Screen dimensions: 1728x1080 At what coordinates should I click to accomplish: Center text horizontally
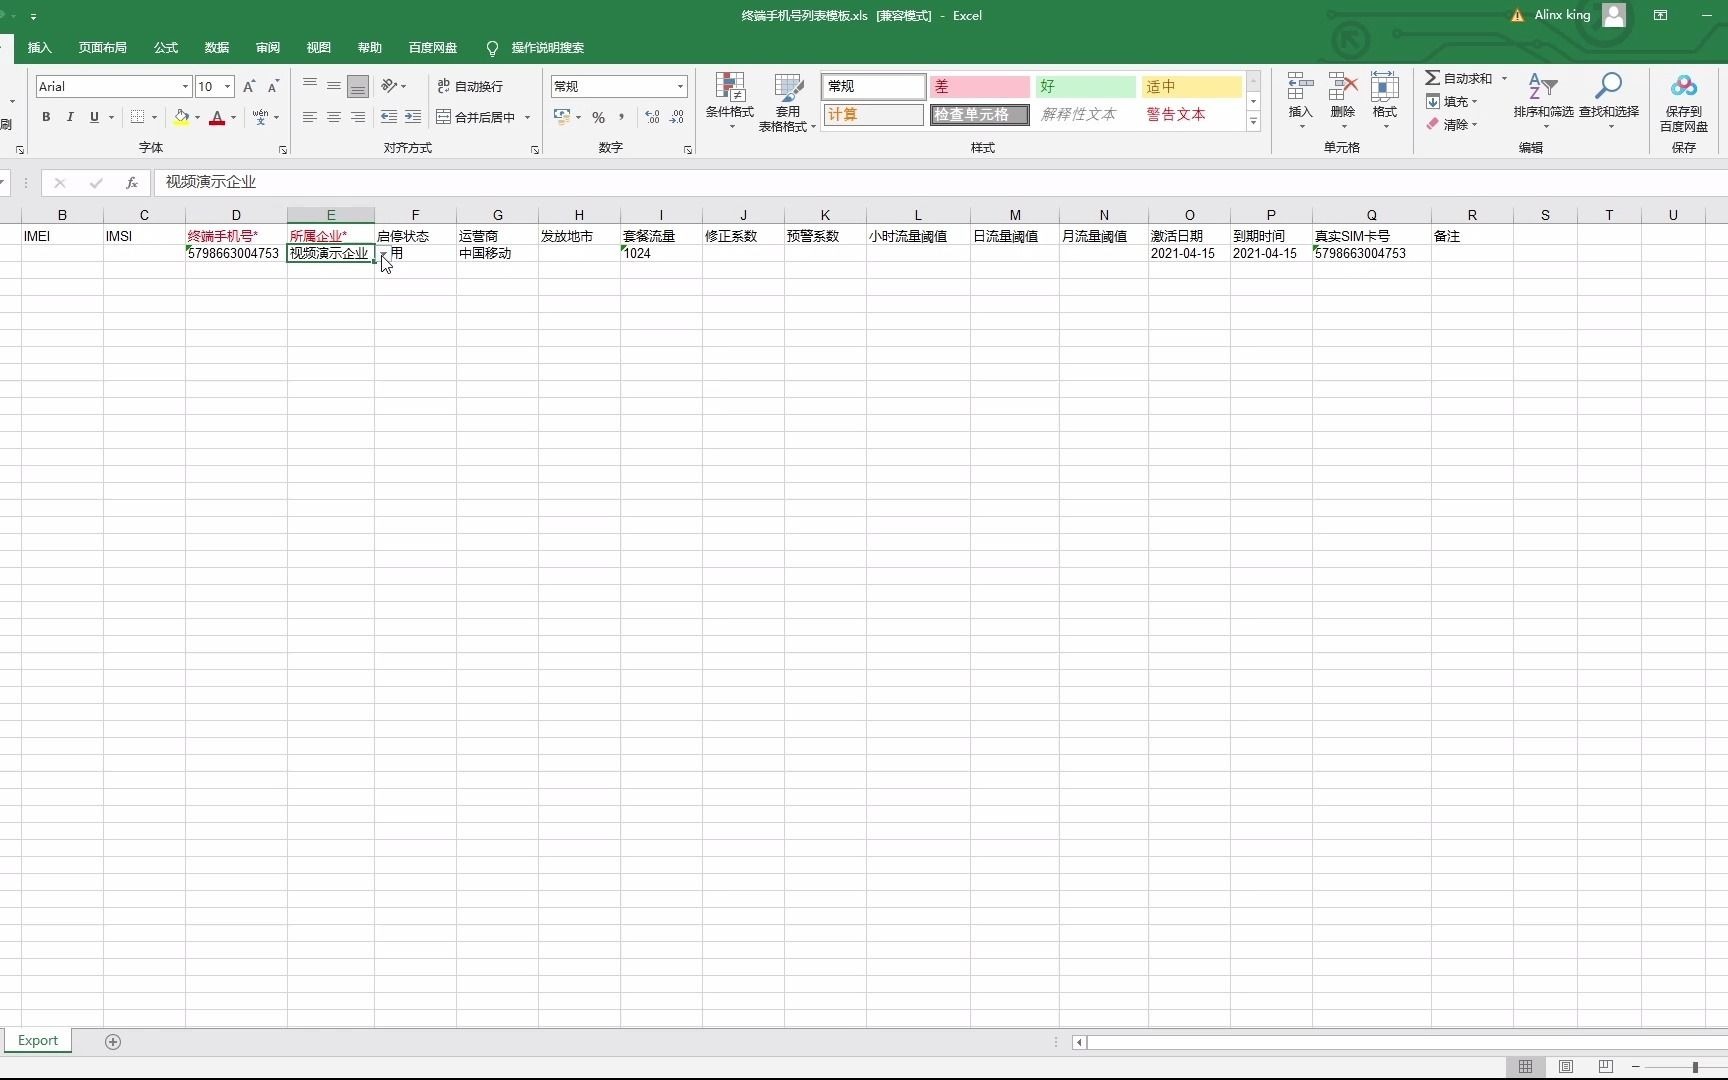(x=334, y=117)
